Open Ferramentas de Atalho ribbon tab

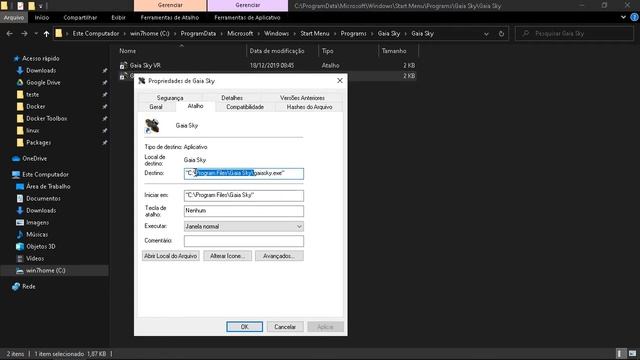tap(170, 18)
